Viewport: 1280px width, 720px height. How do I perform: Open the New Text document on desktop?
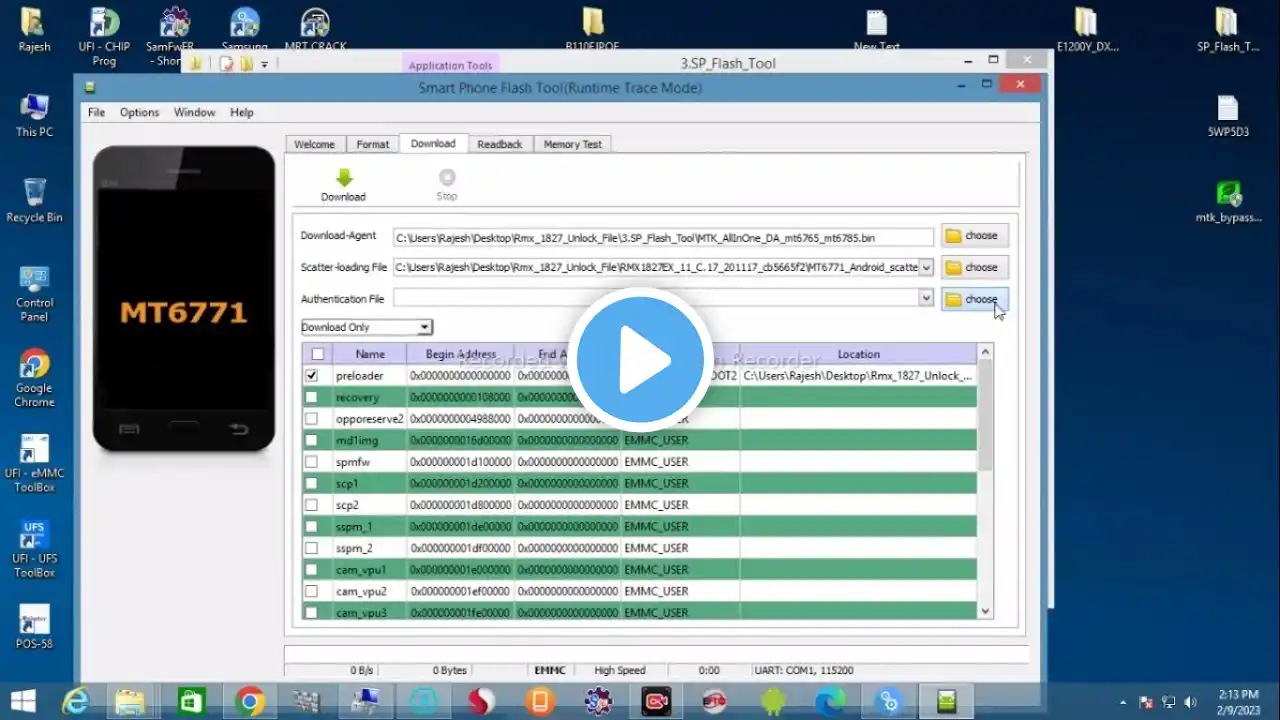[x=877, y=29]
